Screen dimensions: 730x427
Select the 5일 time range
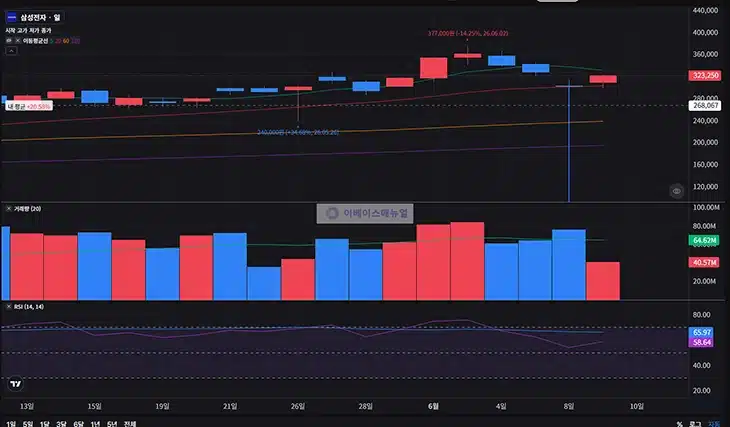28,424
